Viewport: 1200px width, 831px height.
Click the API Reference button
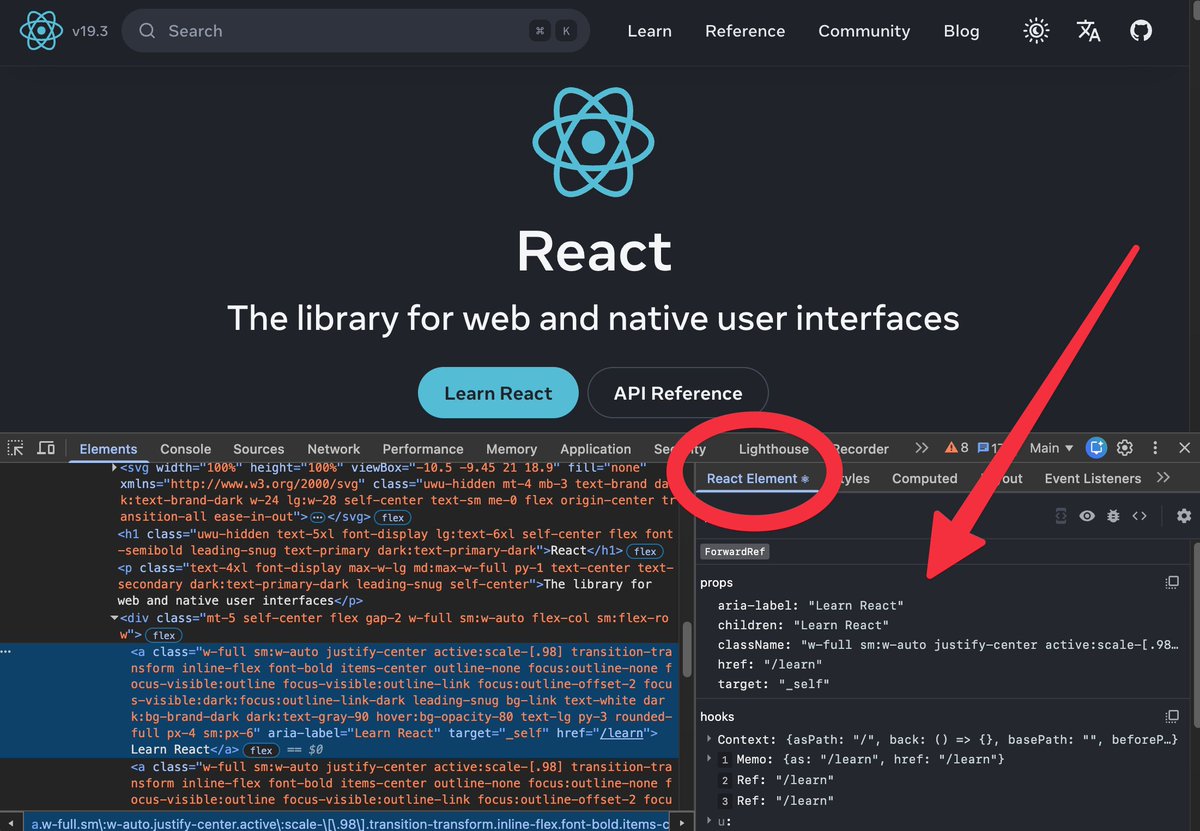coord(678,392)
